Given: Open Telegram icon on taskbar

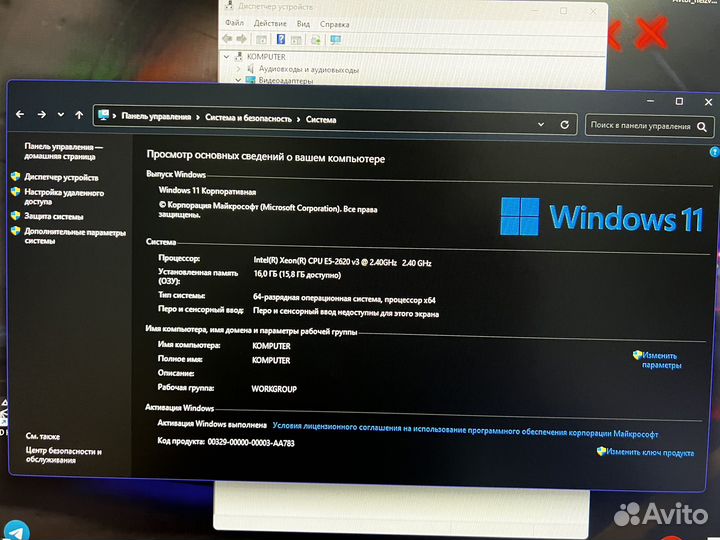Looking at the screenshot, I should 17,531.
